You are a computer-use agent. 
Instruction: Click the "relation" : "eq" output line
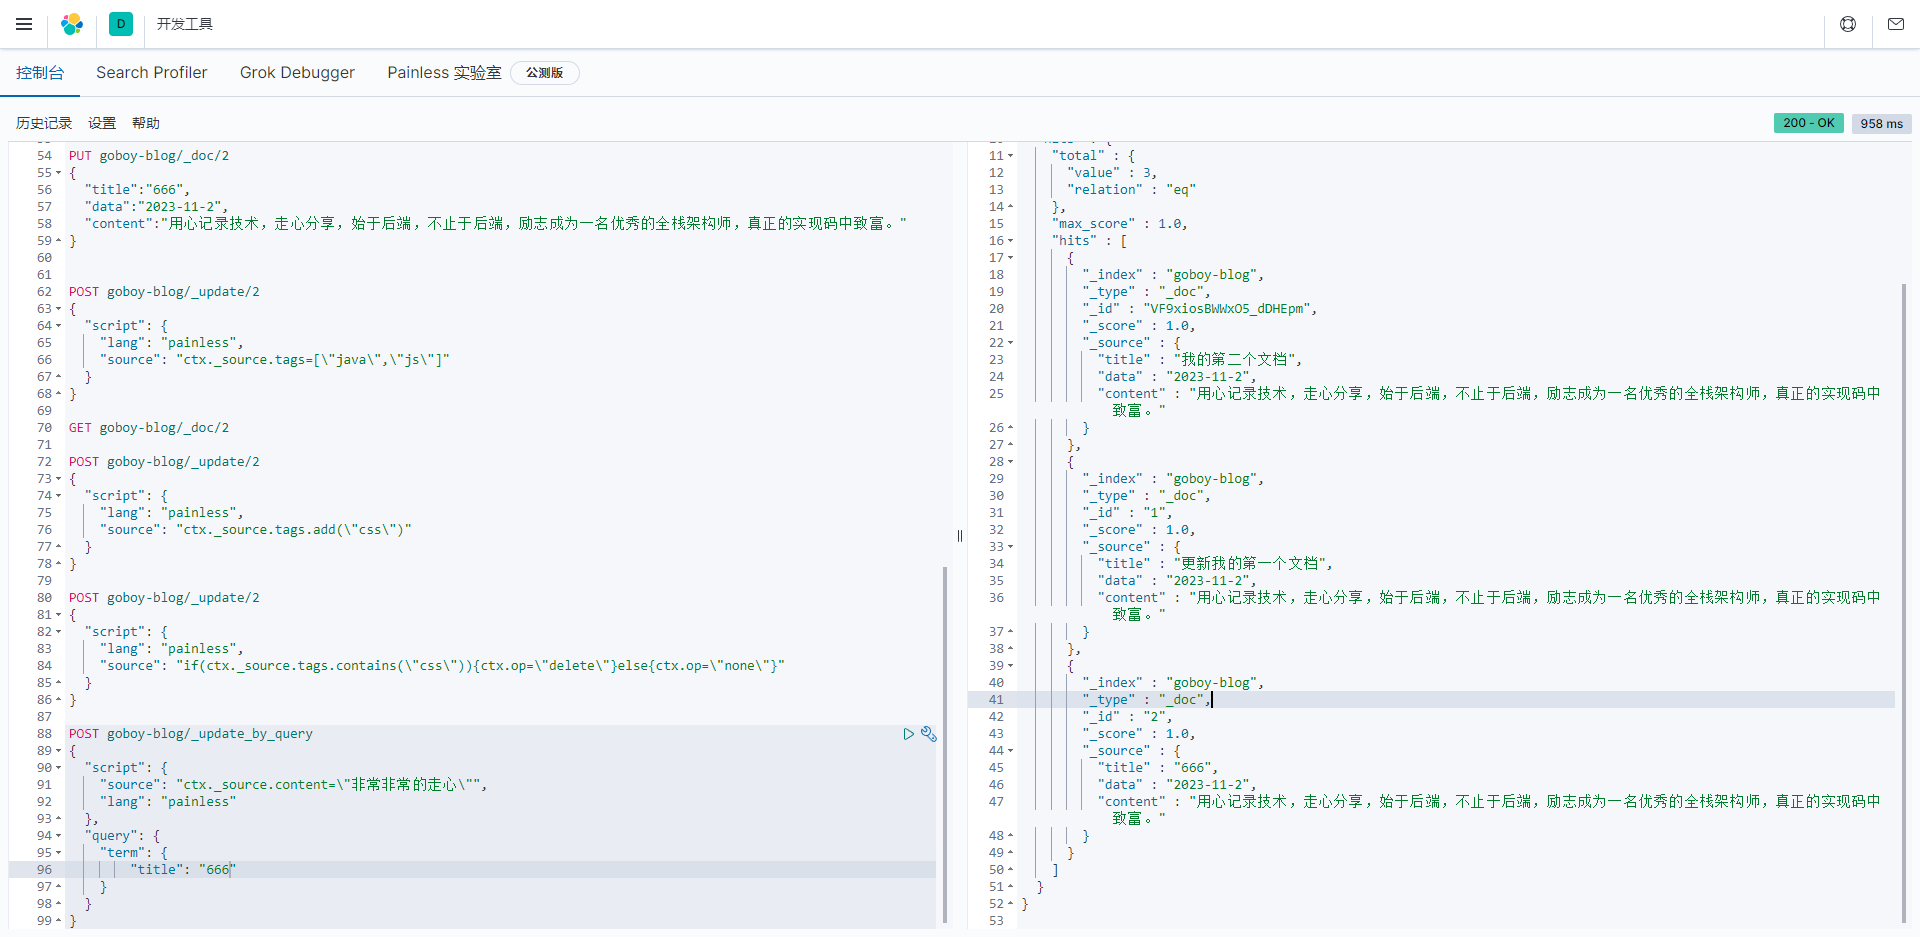coord(1131,190)
